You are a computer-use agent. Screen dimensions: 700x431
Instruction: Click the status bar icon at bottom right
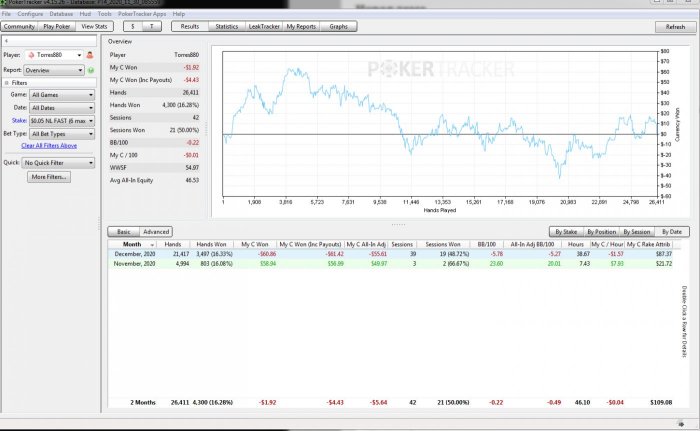pyautogui.click(x=681, y=424)
